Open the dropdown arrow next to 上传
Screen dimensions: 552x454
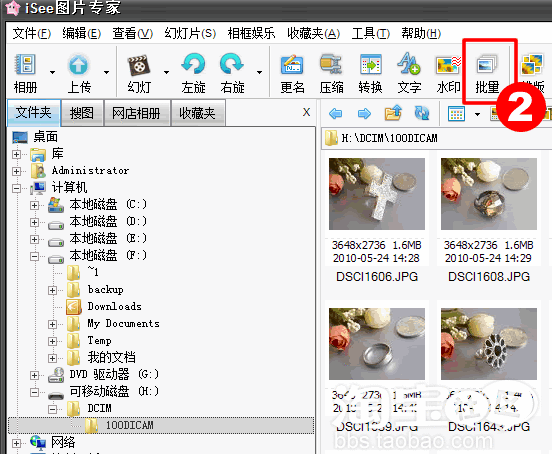pyautogui.click(x=106, y=72)
